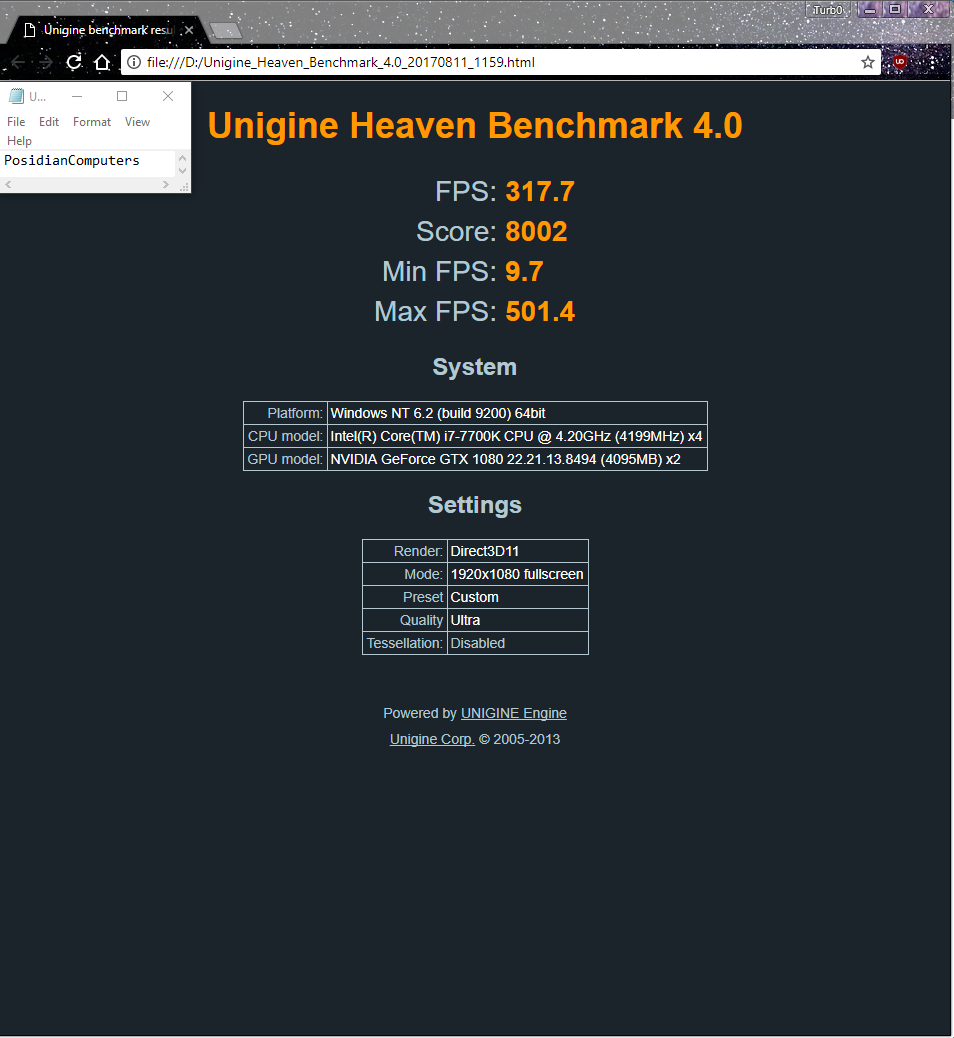Open Notepad File menu
Image resolution: width=954 pixels, height=1038 pixels.
tap(16, 122)
